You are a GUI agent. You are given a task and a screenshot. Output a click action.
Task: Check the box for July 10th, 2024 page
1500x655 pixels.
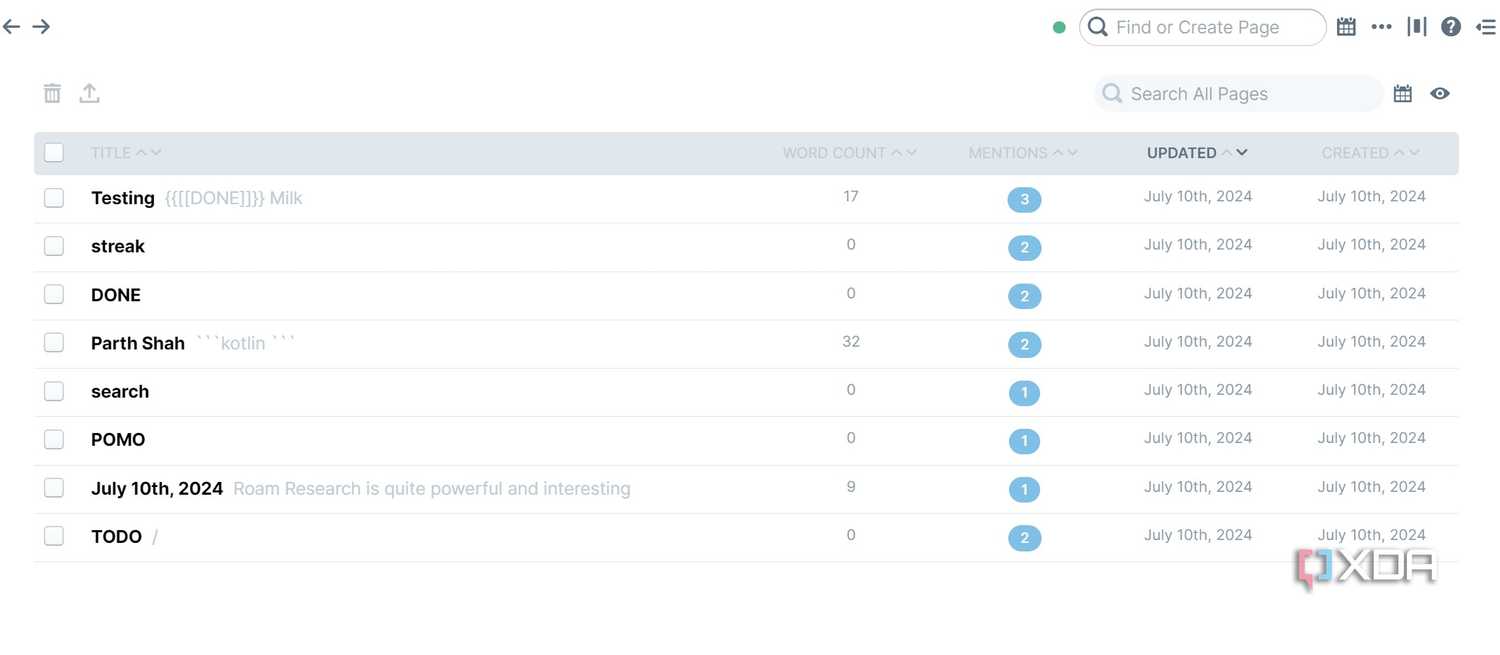tap(54, 488)
